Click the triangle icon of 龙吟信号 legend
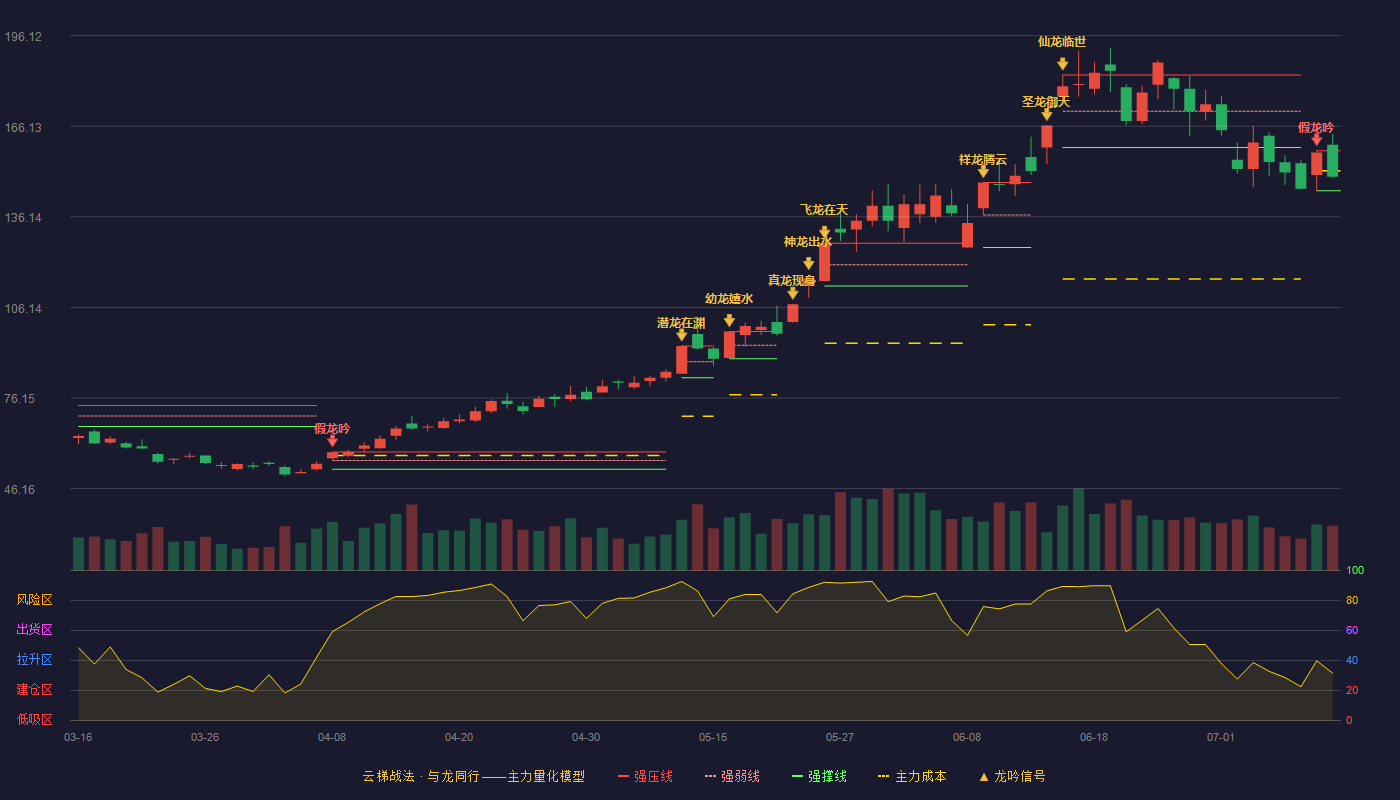This screenshot has width=1400, height=800. tap(983, 776)
